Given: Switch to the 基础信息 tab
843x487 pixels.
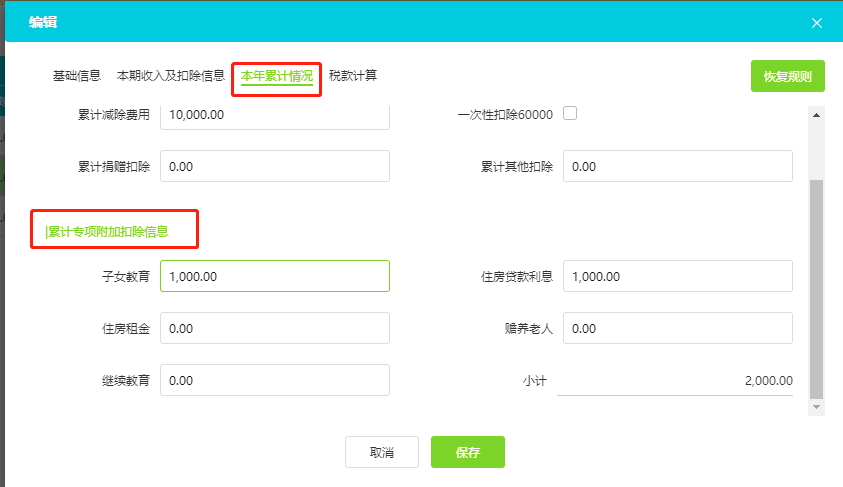Looking at the screenshot, I should click(77, 75).
